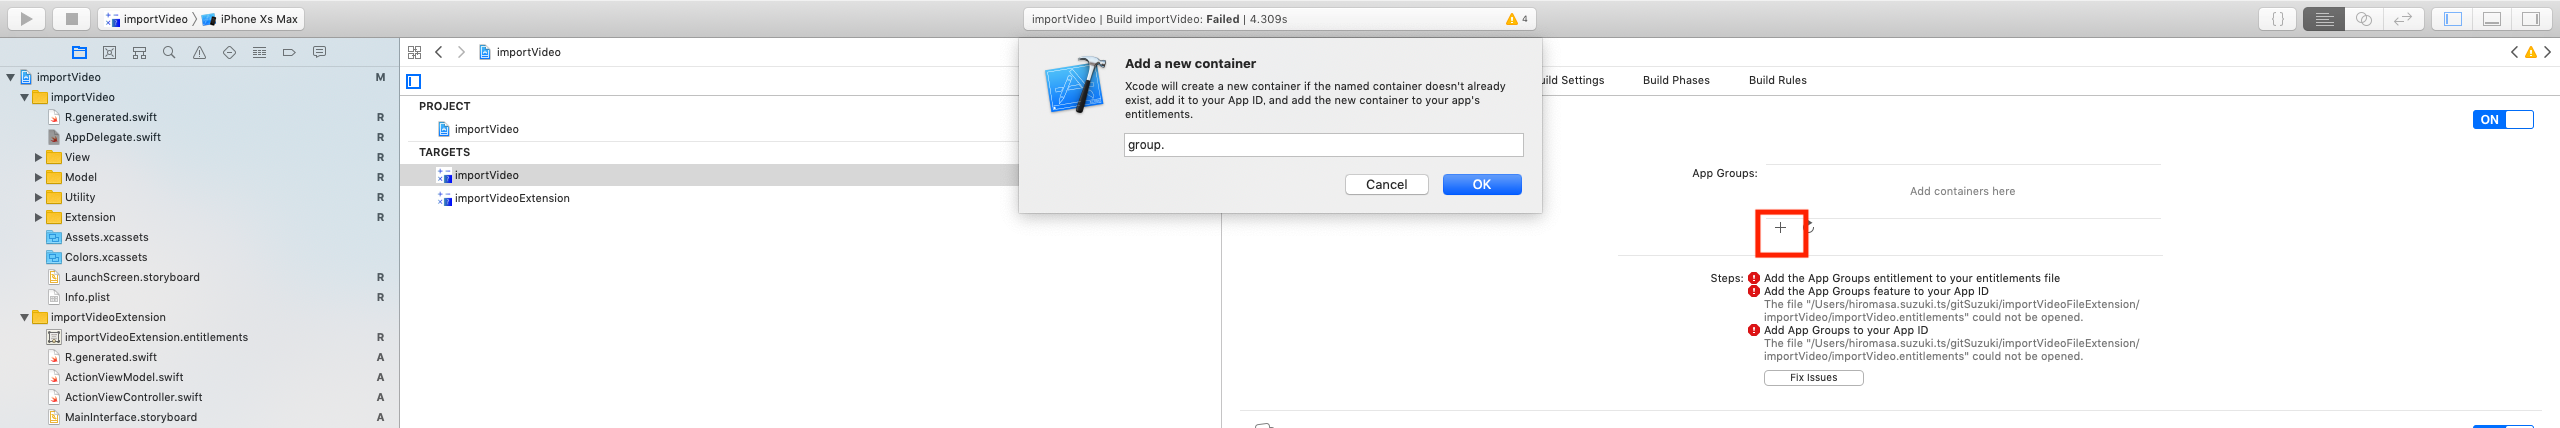Switch to the Build Phases tab

(1676, 80)
